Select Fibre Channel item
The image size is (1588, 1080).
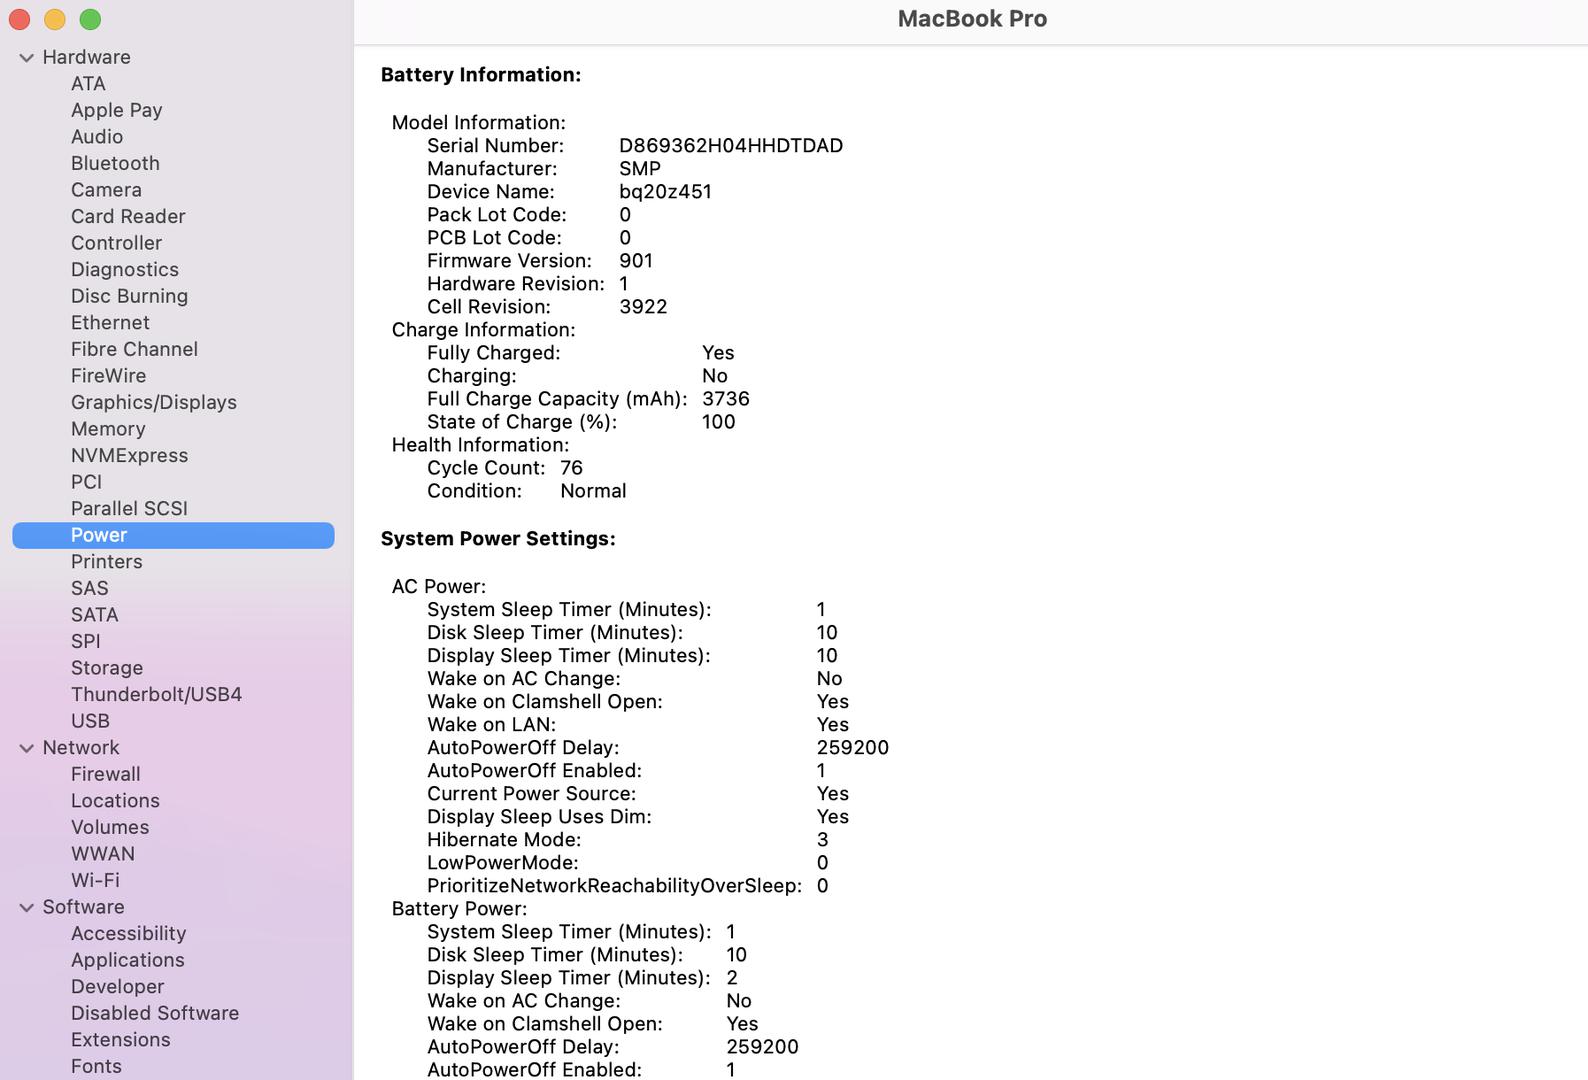pos(134,349)
